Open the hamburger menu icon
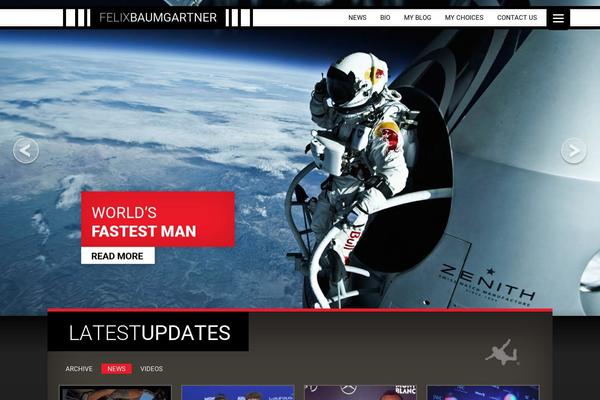The height and width of the screenshot is (400, 600). 558,18
